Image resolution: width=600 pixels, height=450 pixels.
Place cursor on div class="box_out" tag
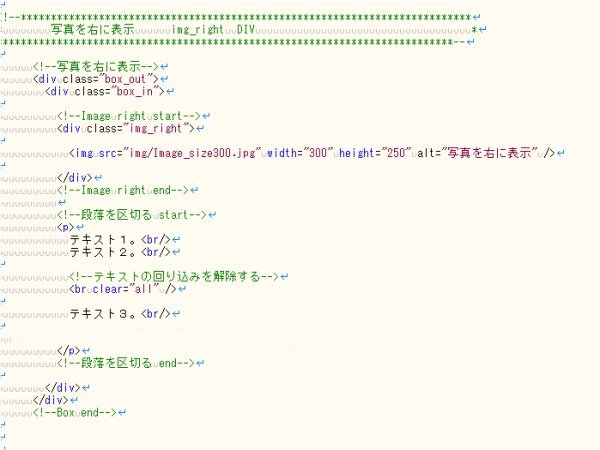point(95,79)
